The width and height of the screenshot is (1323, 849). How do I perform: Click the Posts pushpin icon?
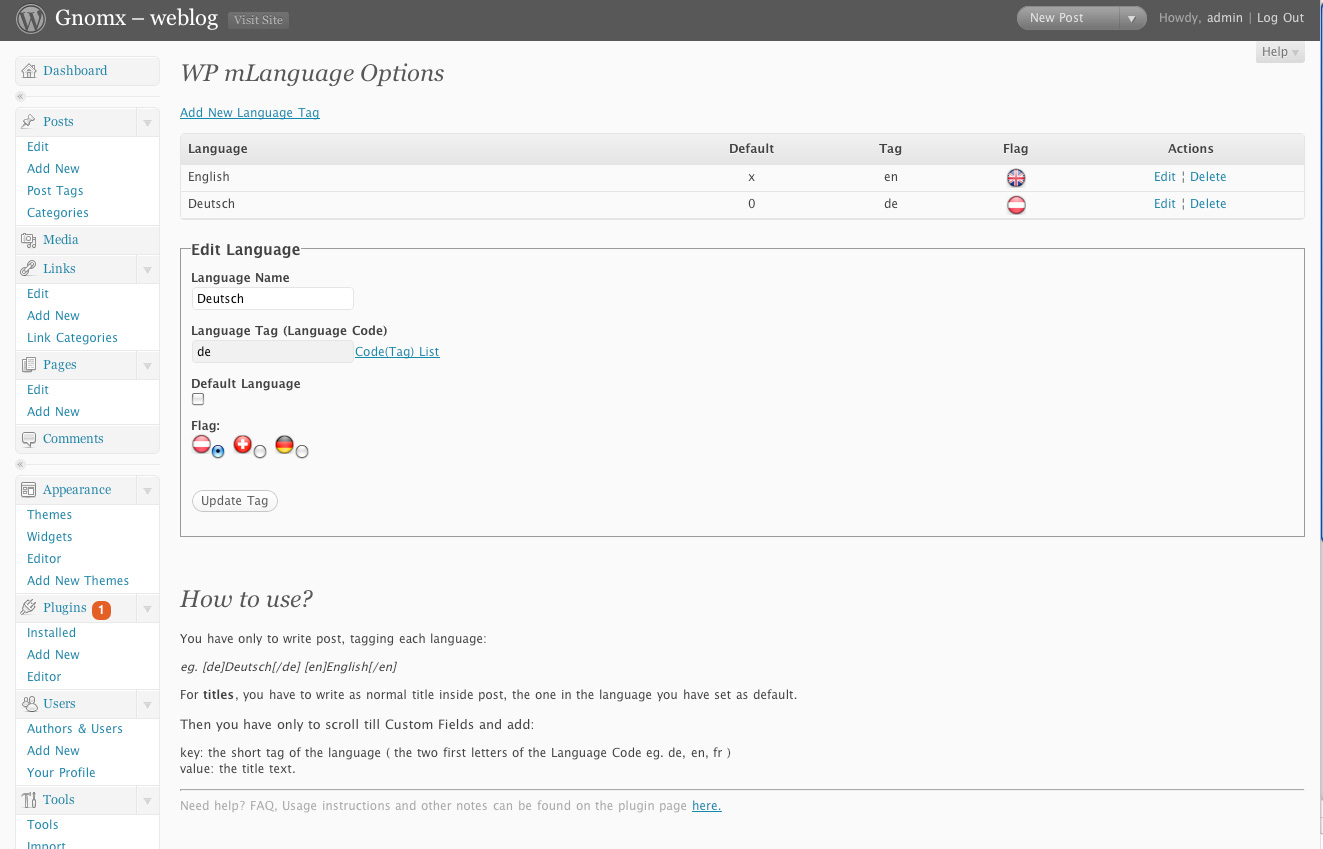(29, 122)
